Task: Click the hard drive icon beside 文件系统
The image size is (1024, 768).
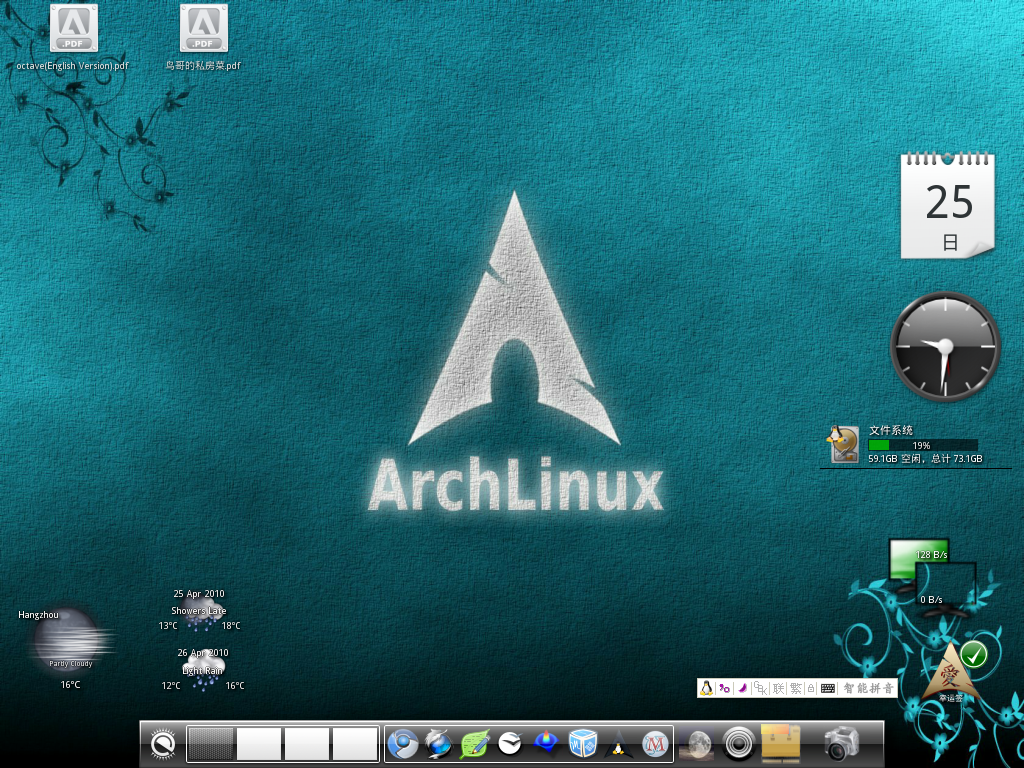Action: (843, 444)
